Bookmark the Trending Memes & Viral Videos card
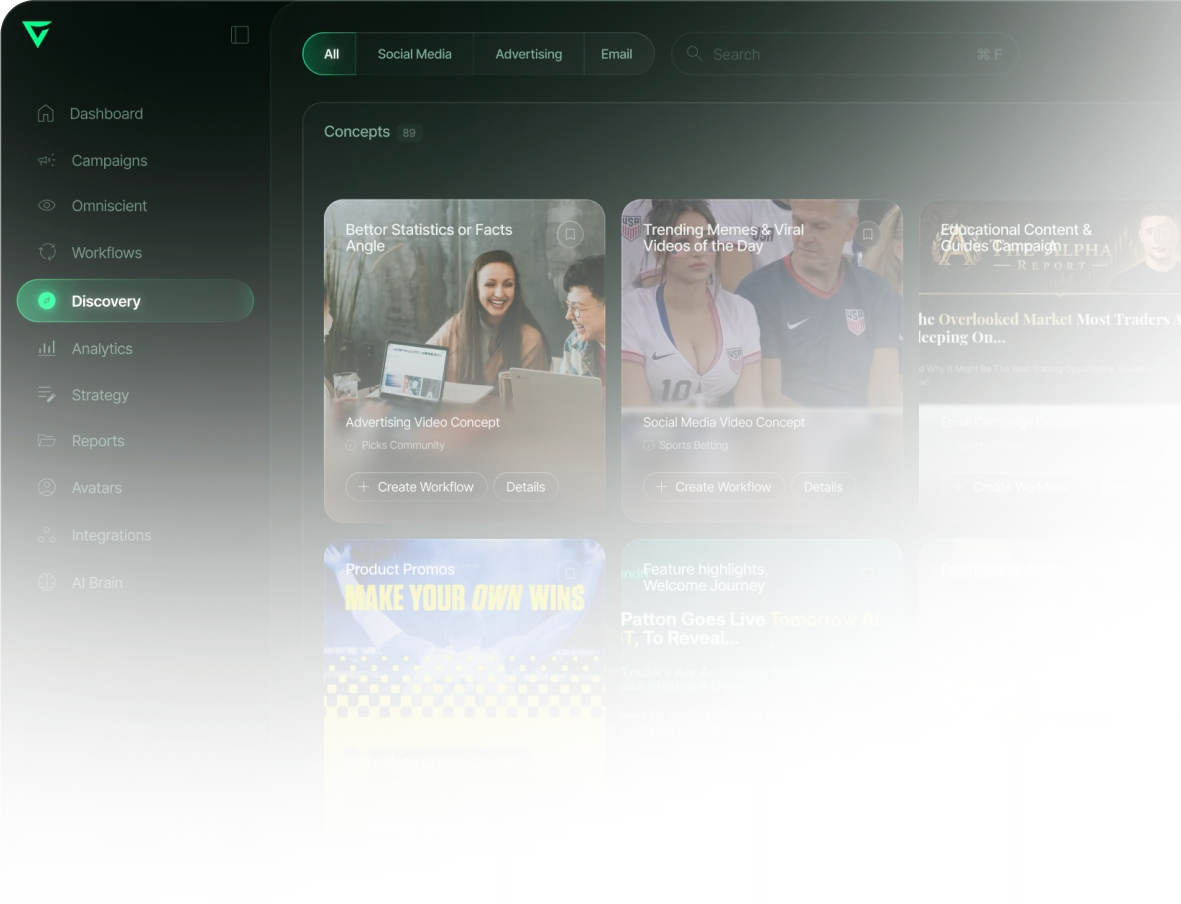The image size is (1181, 904). coord(868,234)
